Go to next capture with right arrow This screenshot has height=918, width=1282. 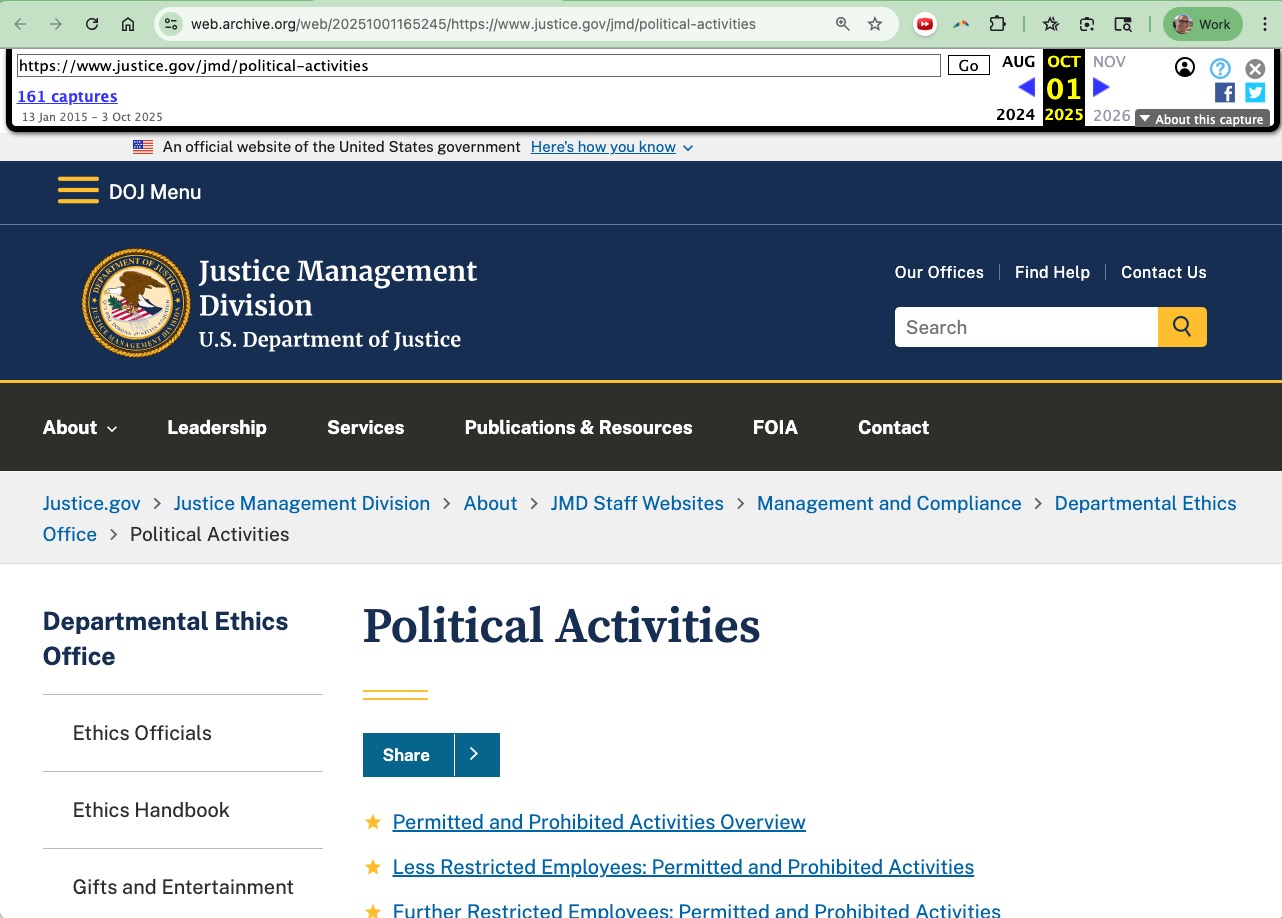click(1101, 88)
